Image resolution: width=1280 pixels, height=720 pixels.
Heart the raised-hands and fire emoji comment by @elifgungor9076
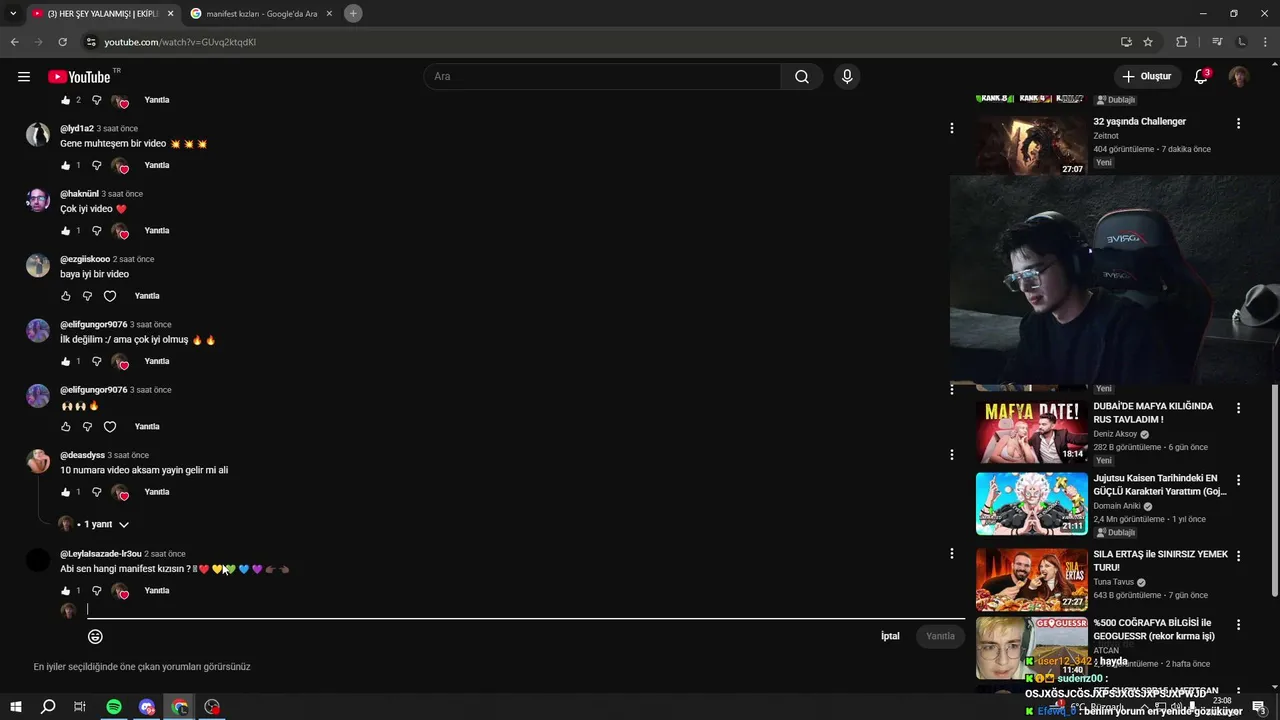point(110,427)
